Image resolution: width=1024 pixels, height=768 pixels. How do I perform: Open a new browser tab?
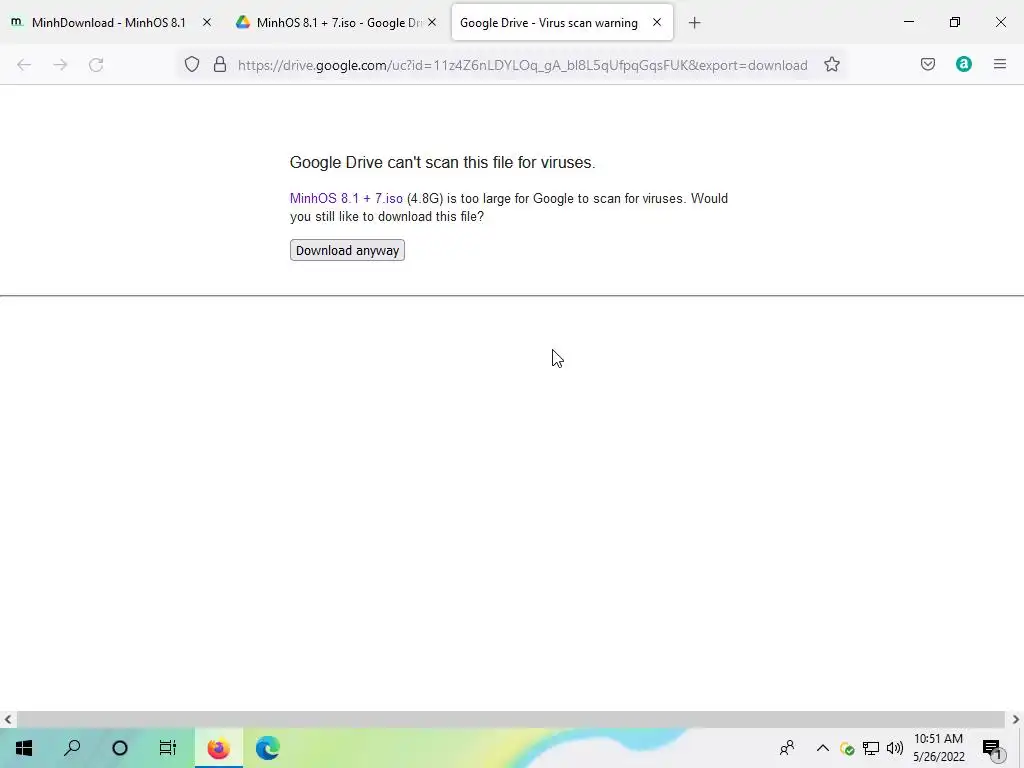(694, 23)
